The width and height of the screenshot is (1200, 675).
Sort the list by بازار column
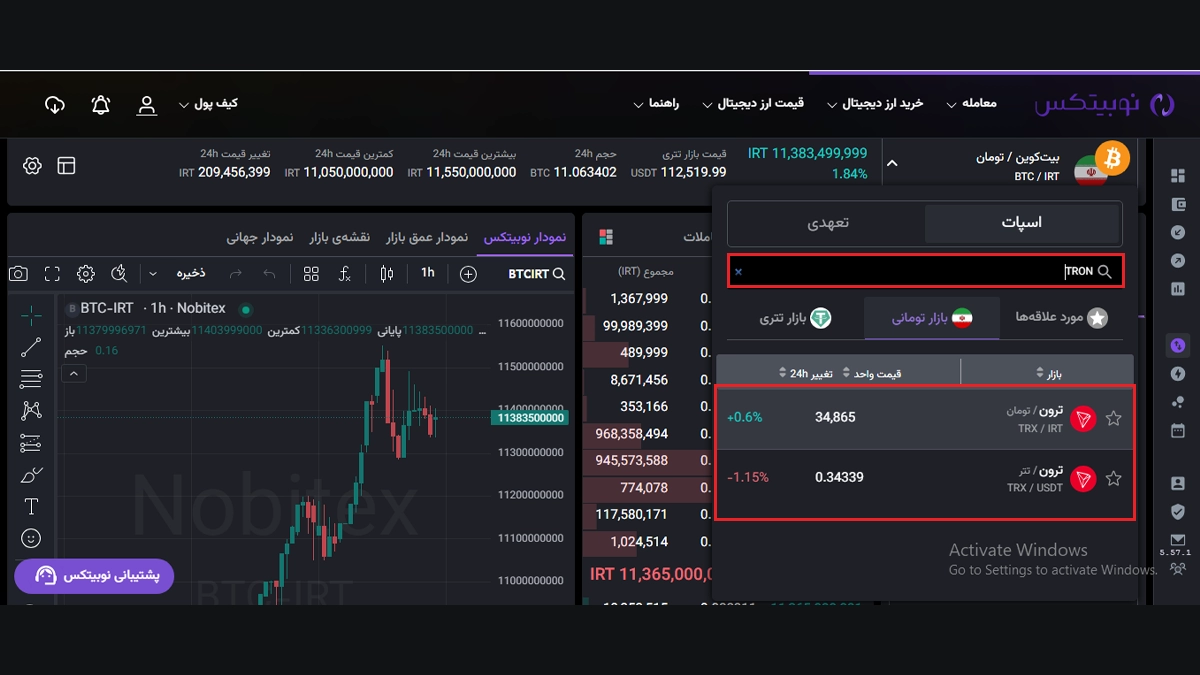pyautogui.click(x=1050, y=374)
